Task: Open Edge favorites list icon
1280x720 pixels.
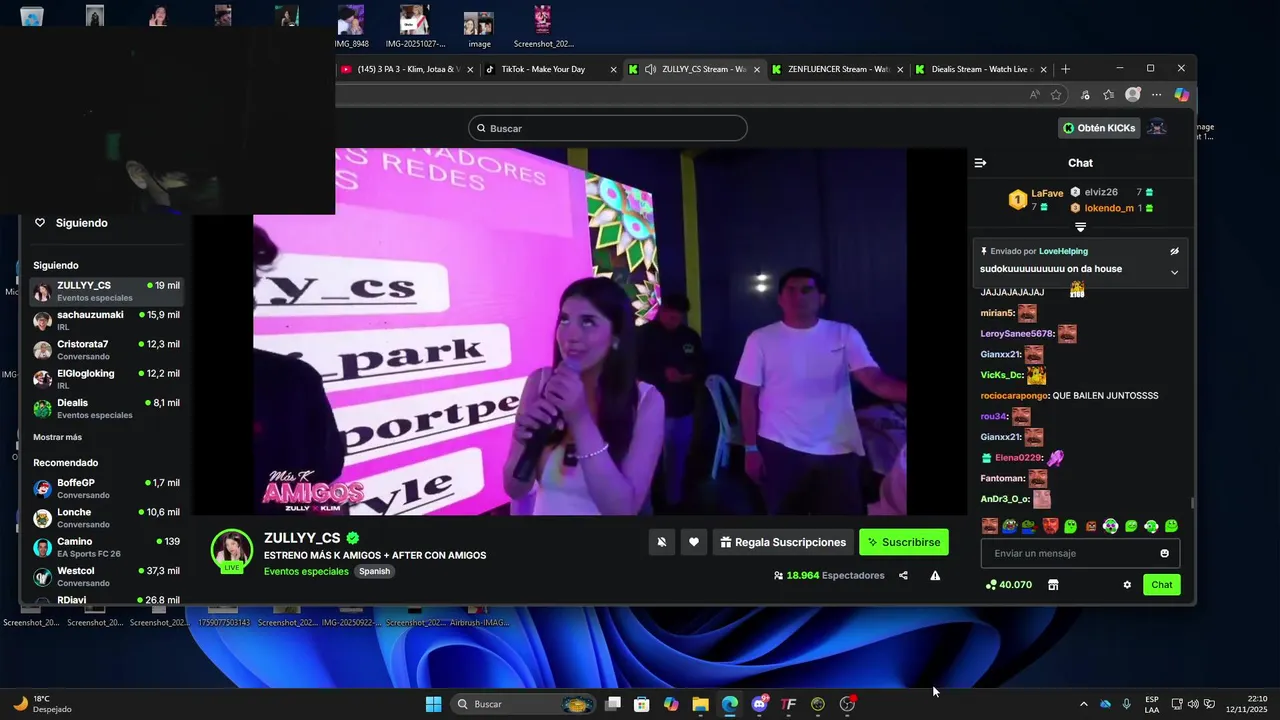Action: [1108, 95]
